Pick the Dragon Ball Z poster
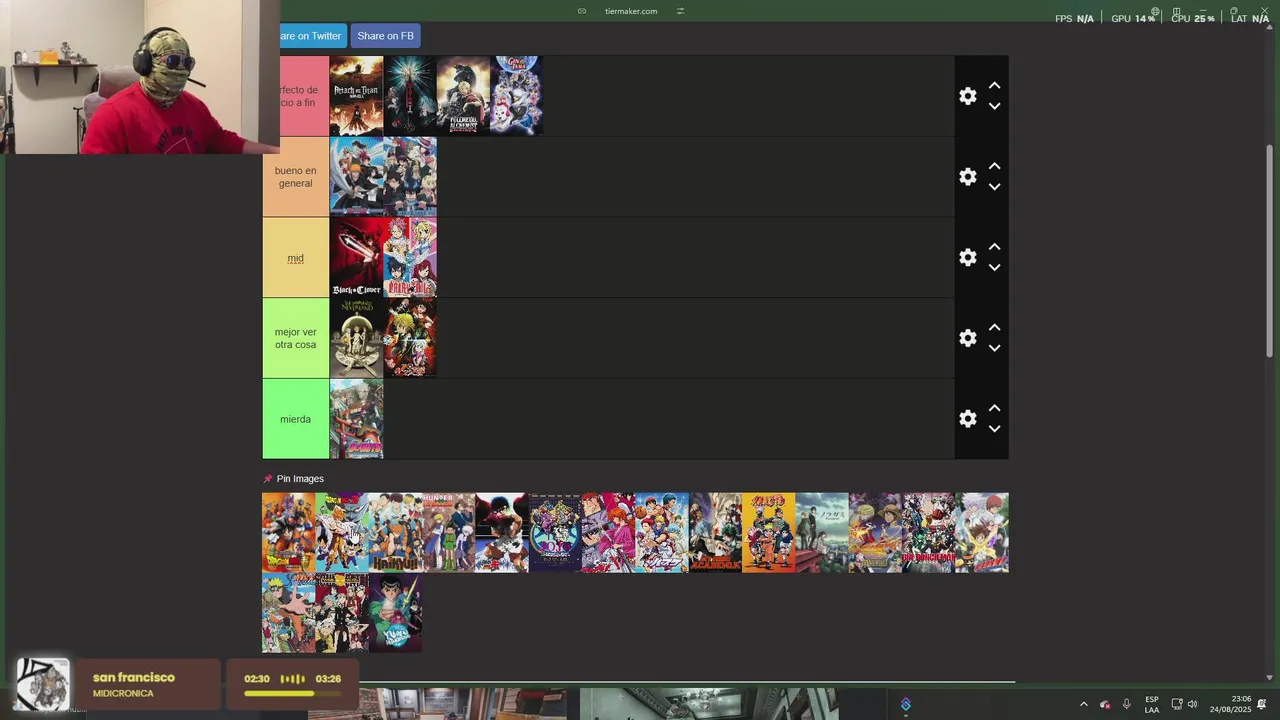1280x720 pixels. [x=342, y=532]
